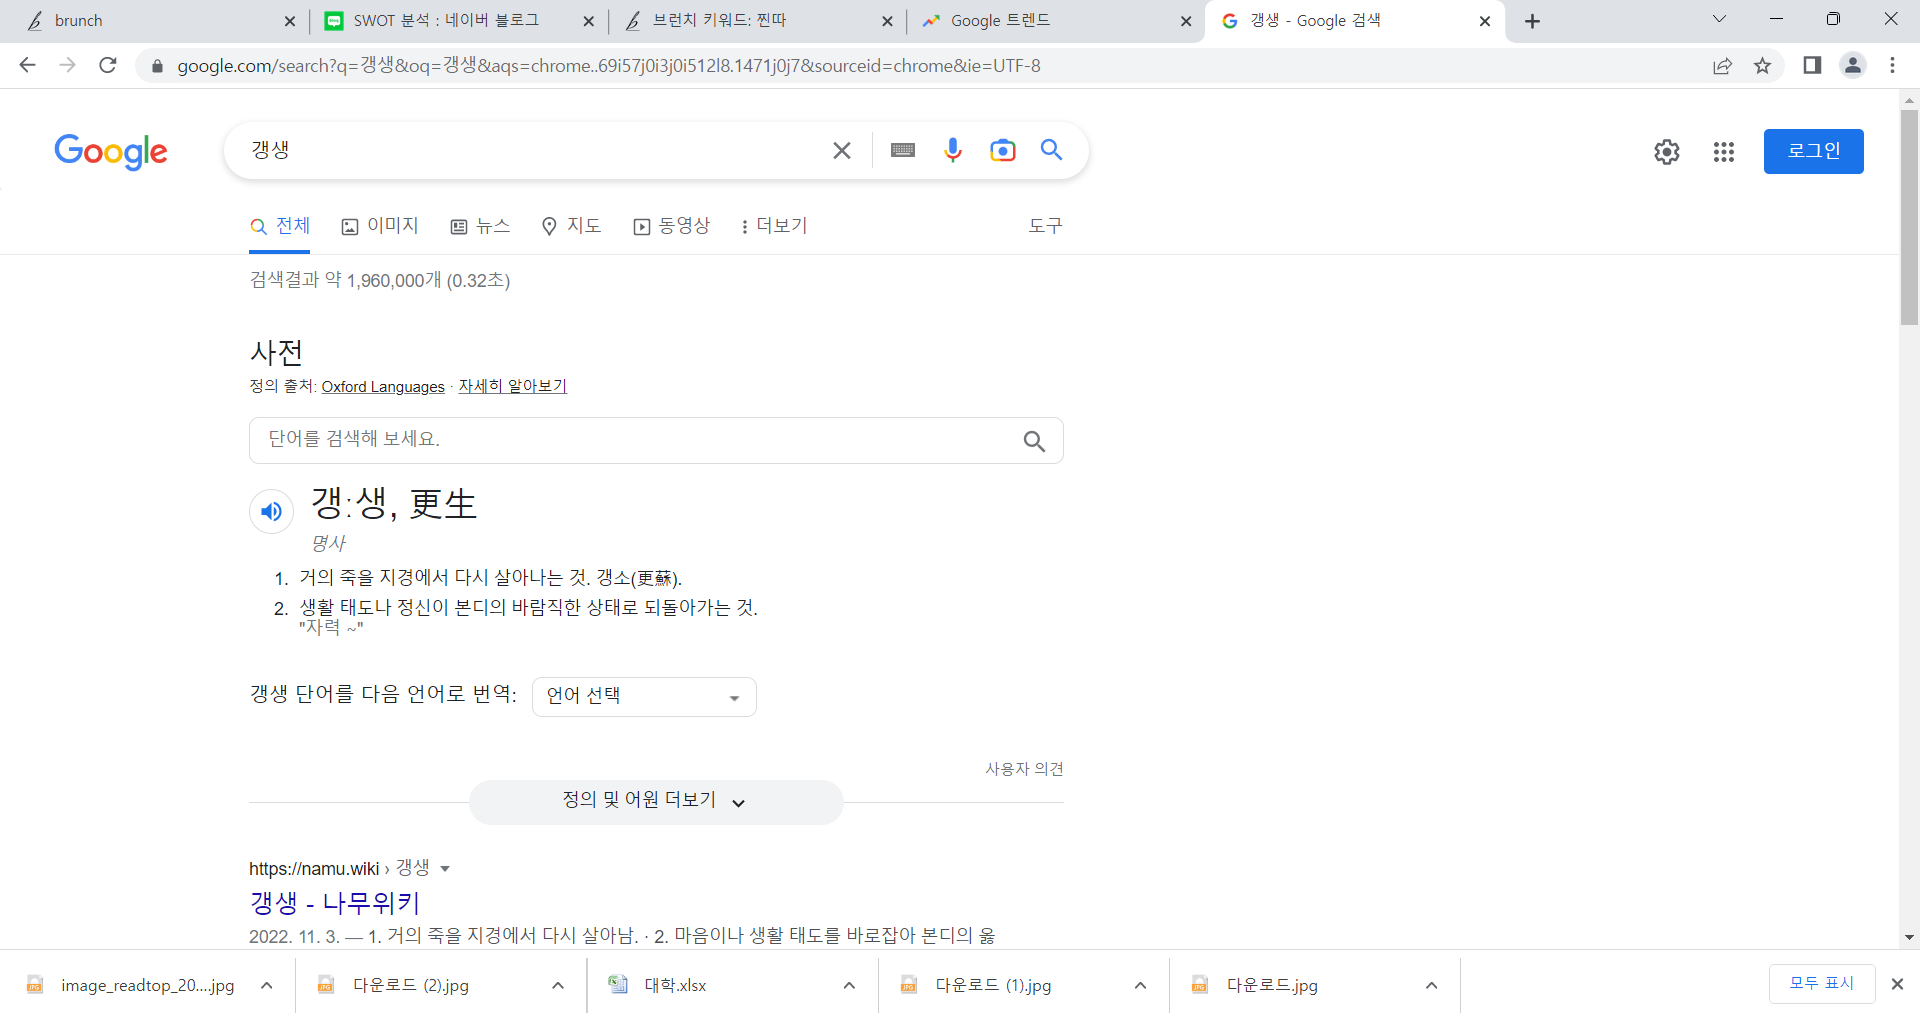This screenshot has width=1920, height=1020.
Task: Bookmark this page with the star
Action: click(x=1763, y=65)
